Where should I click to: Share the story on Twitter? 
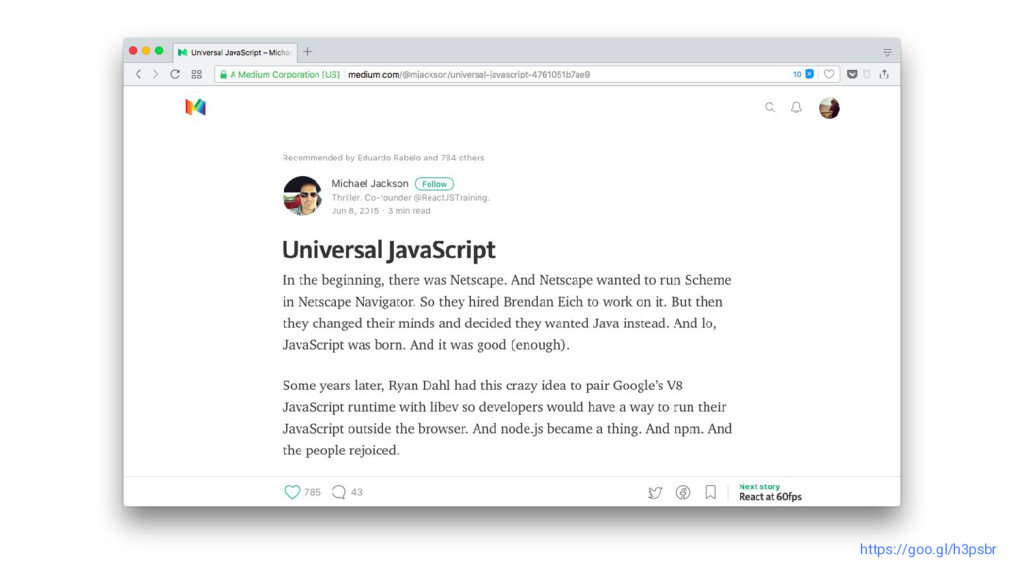point(655,492)
